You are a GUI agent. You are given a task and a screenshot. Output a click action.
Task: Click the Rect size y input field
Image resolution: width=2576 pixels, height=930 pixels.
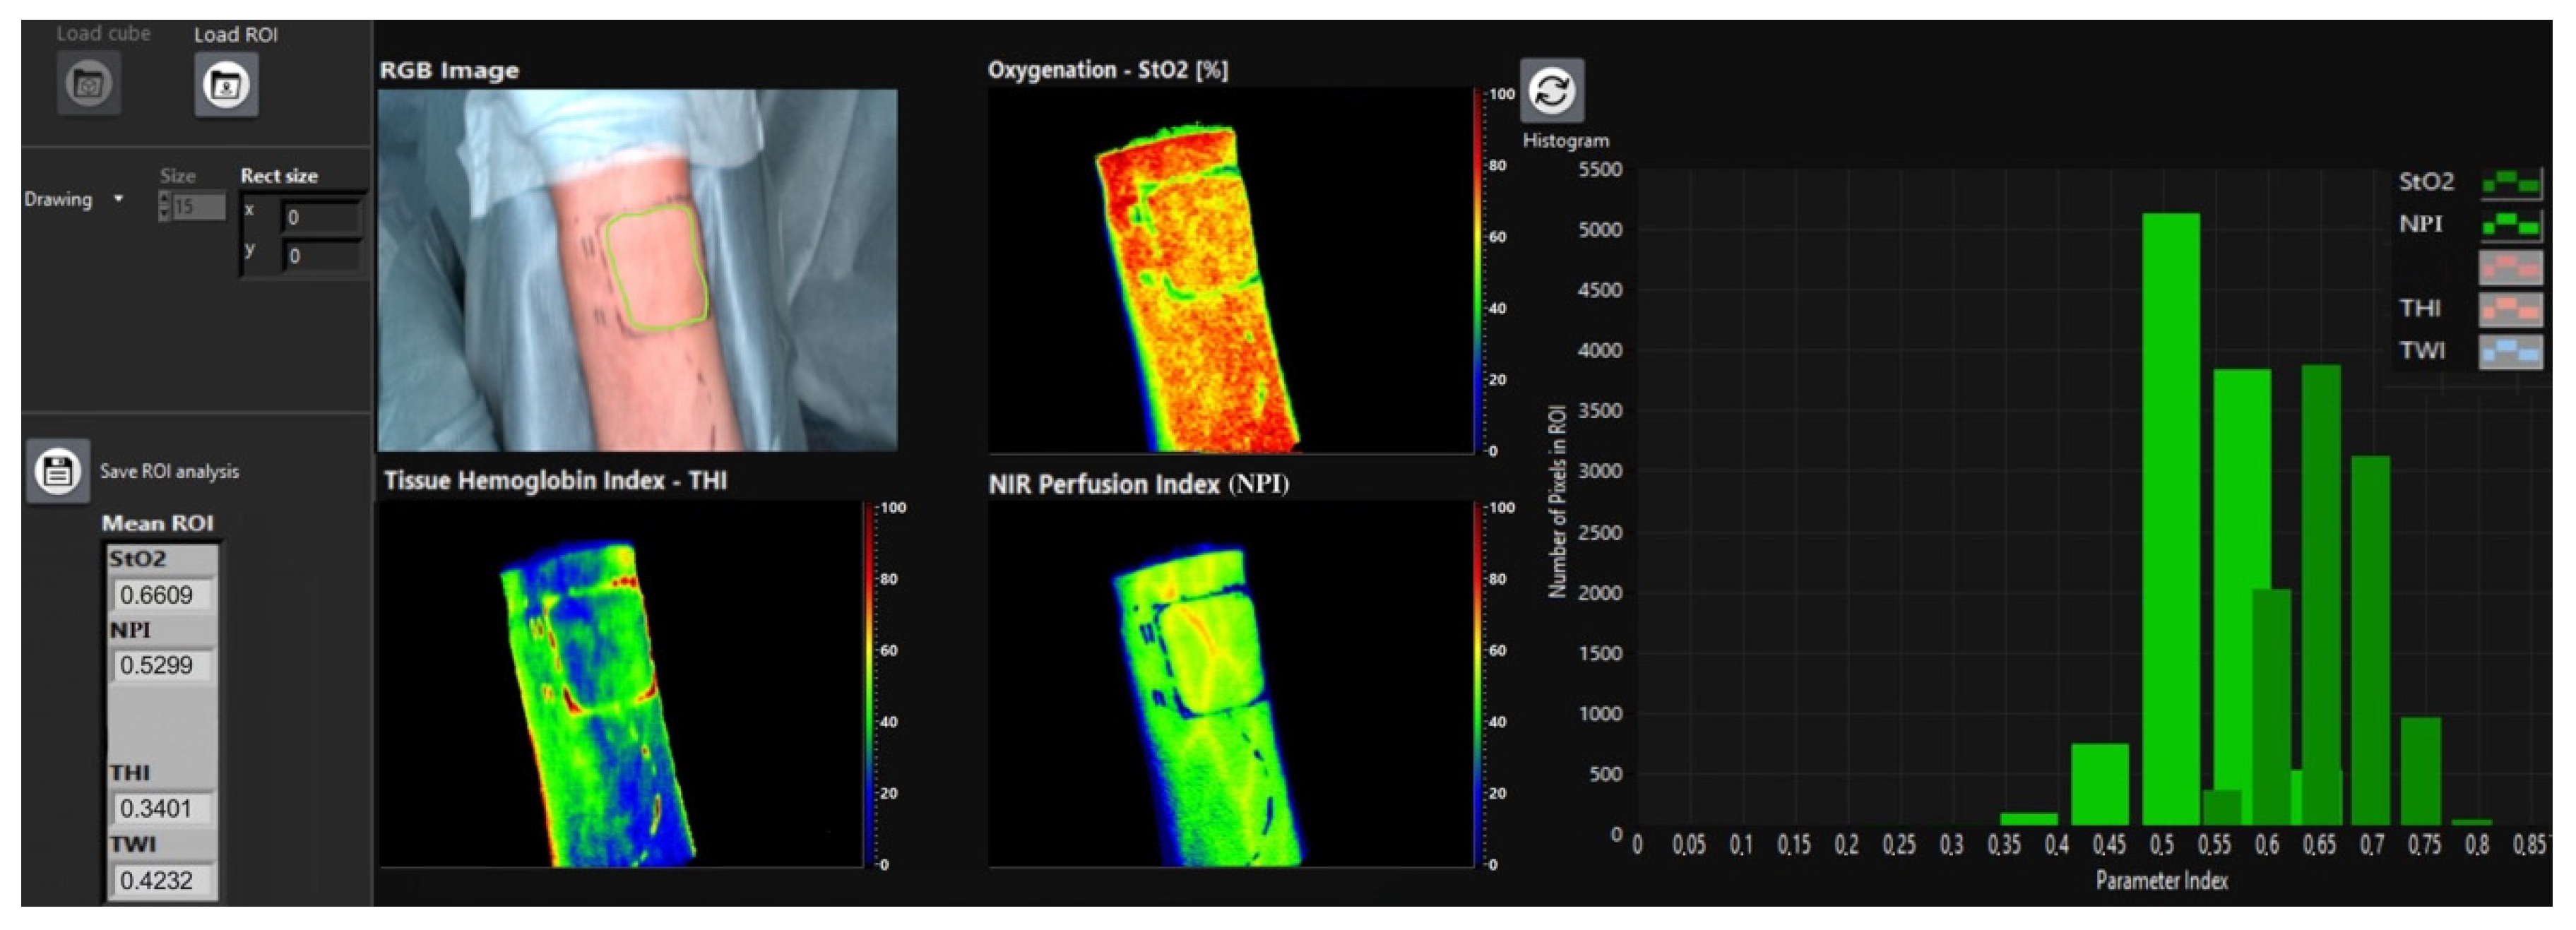coord(321,256)
